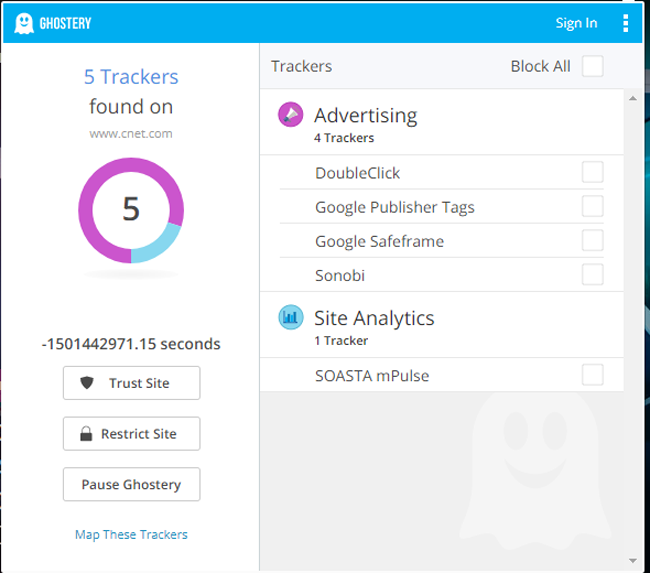Click the Site Analytics chart icon
The image size is (650, 573).
(290, 318)
